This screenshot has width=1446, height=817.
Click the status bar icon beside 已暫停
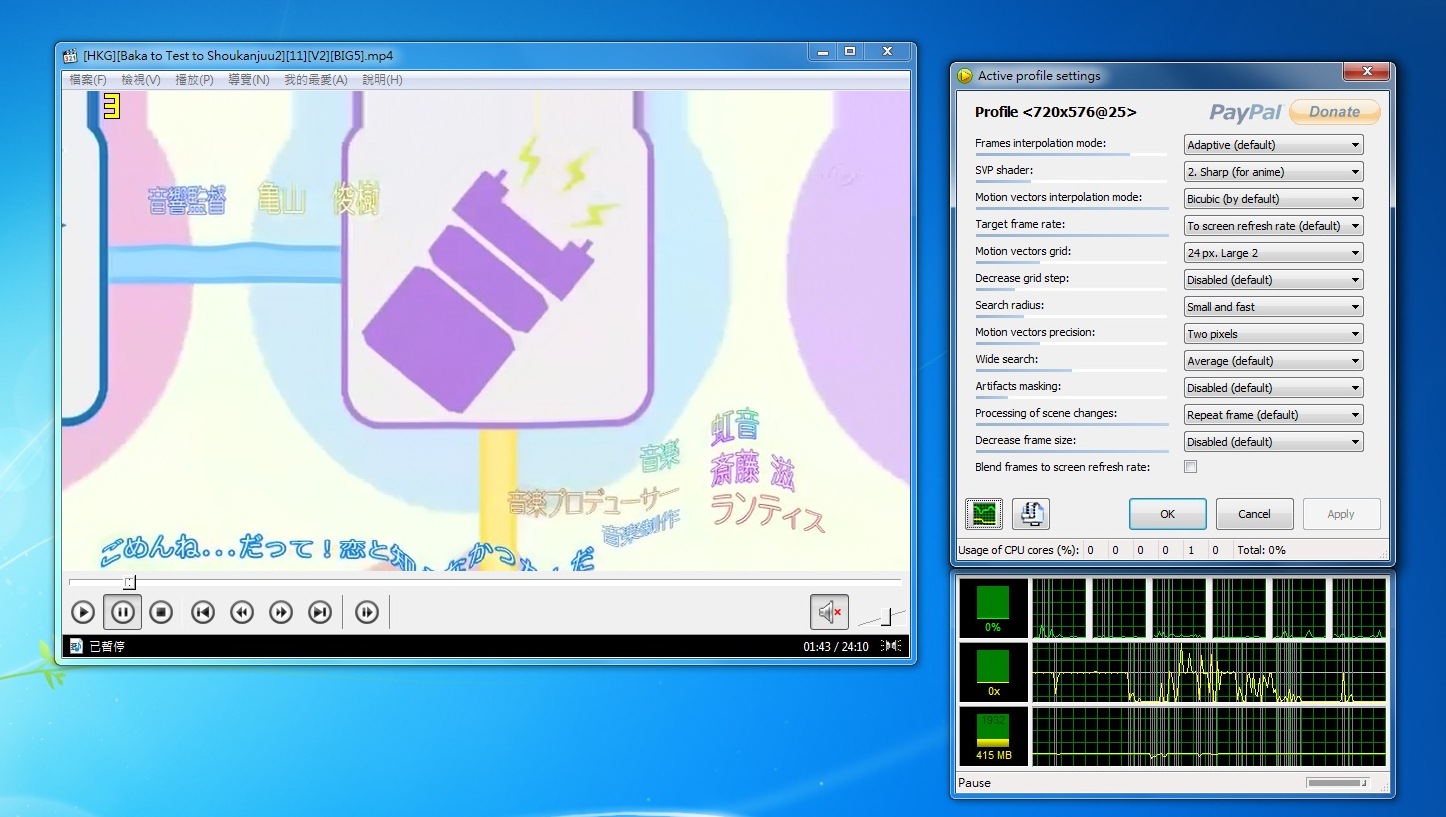[x=76, y=646]
